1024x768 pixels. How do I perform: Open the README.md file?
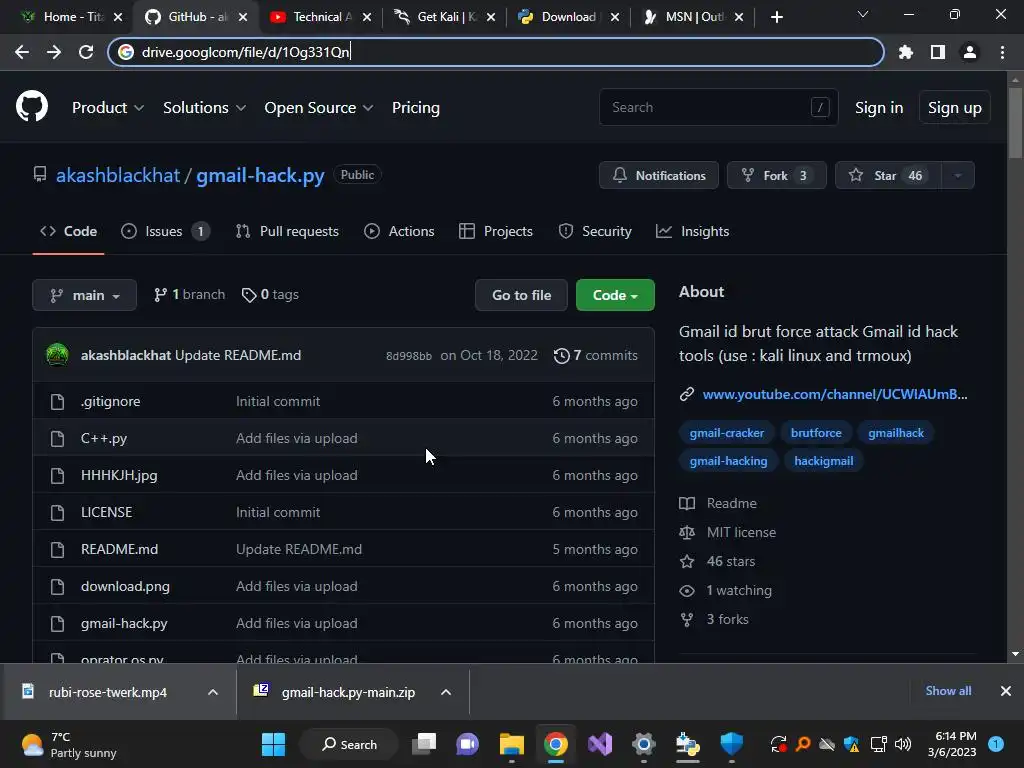(x=120, y=549)
